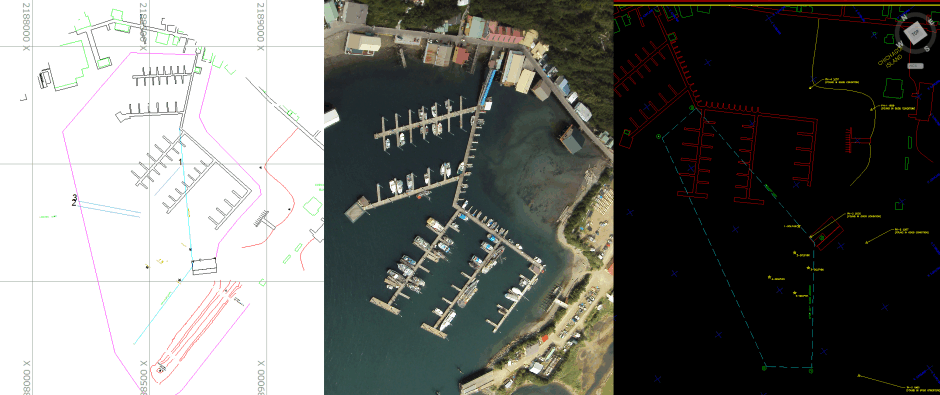Viewport: 940px width, 395px height.
Task: Select the leftmost green circle marker on CAD view
Action: 658,136
